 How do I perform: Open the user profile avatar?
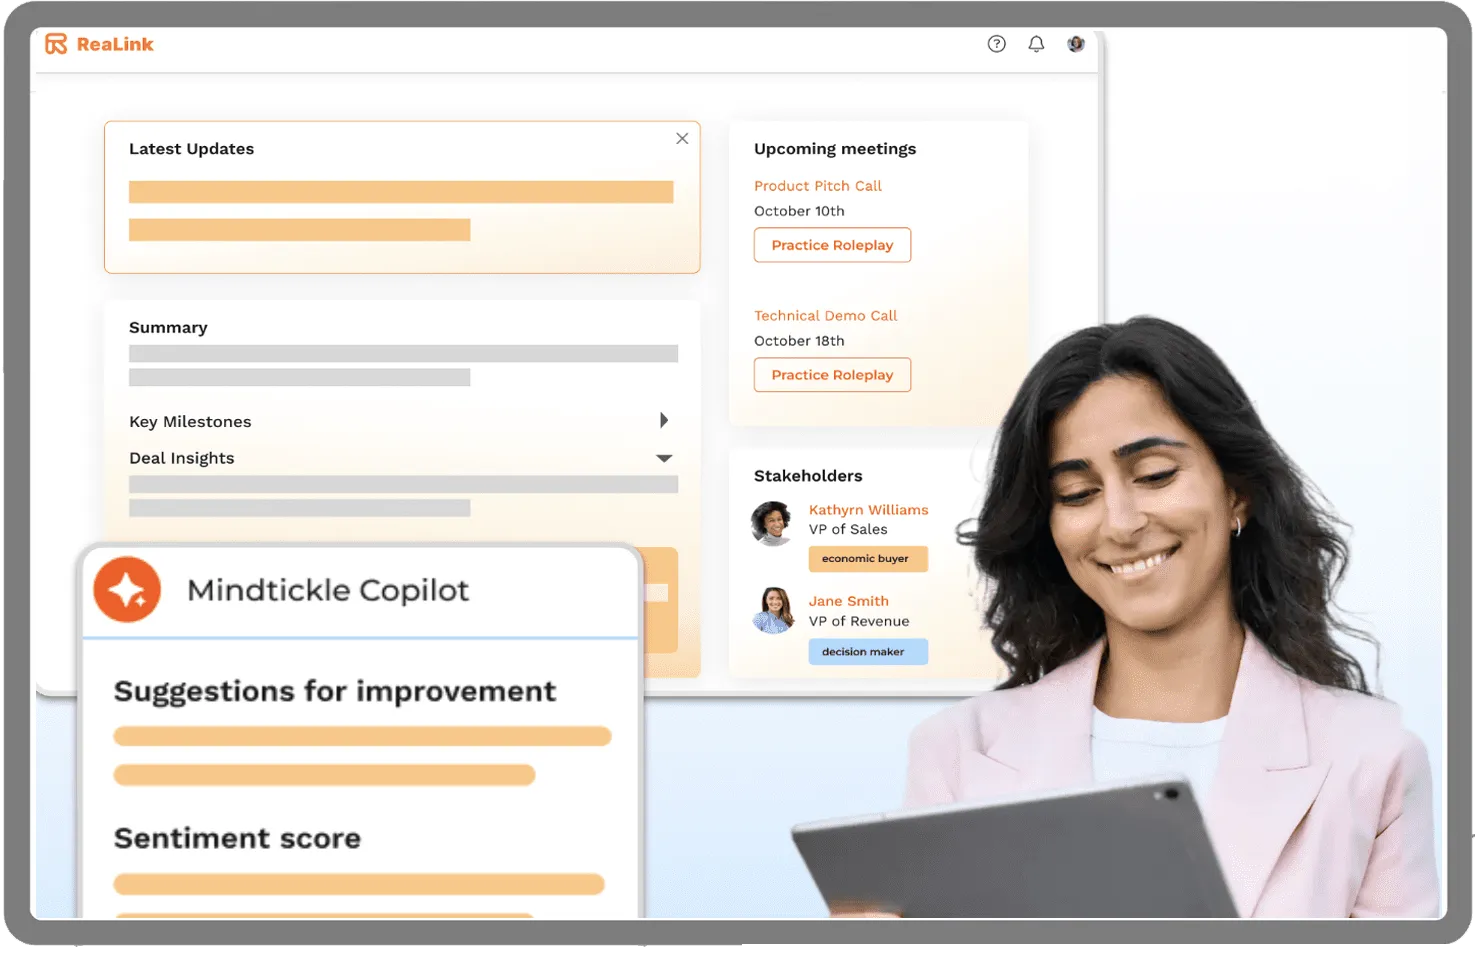tap(1076, 44)
